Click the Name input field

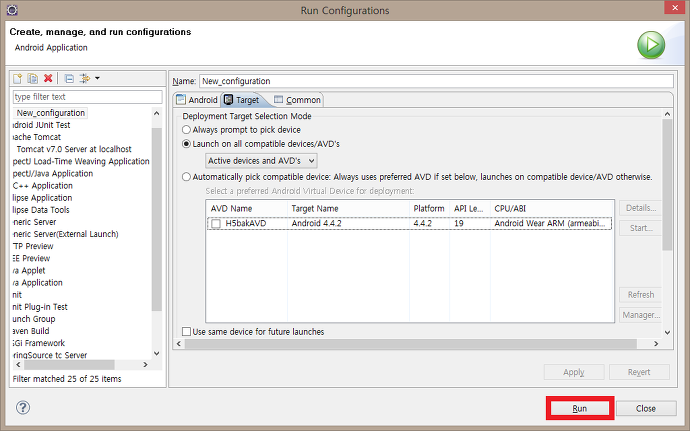point(436,81)
